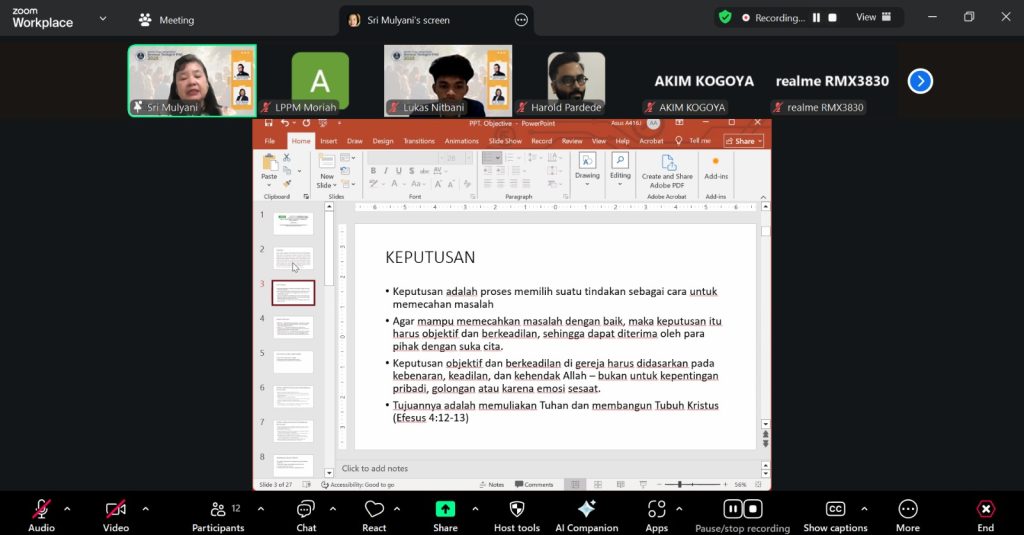Toggle Show captions
1024x535 pixels.
pos(835,515)
